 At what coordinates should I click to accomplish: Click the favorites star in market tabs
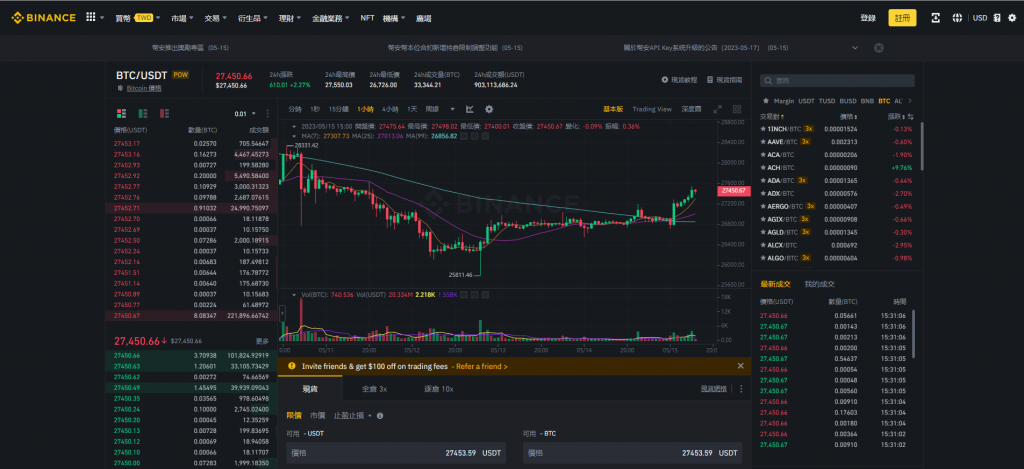[766, 101]
